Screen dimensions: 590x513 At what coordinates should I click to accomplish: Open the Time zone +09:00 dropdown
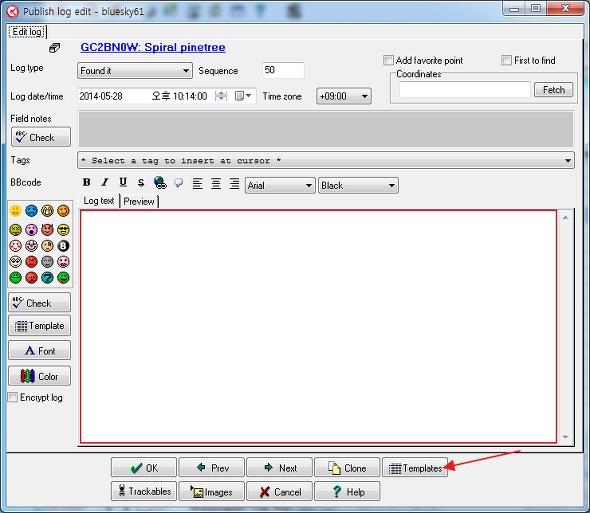(x=344, y=96)
